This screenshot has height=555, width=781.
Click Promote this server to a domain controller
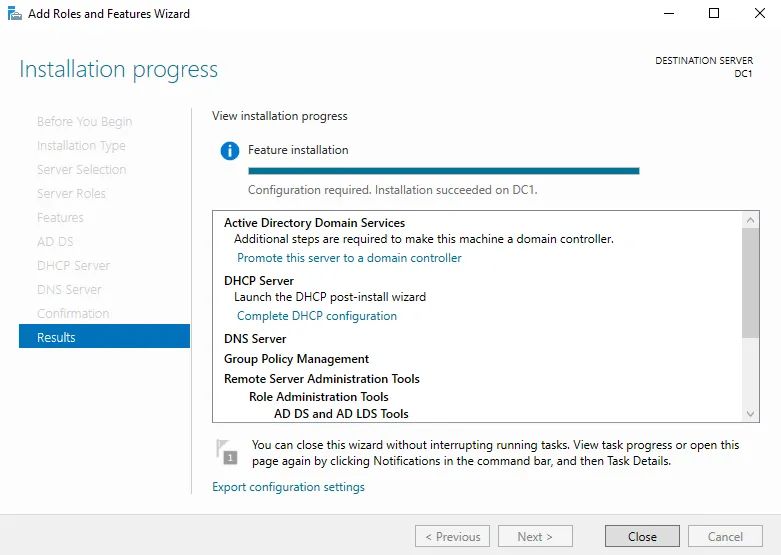click(349, 258)
